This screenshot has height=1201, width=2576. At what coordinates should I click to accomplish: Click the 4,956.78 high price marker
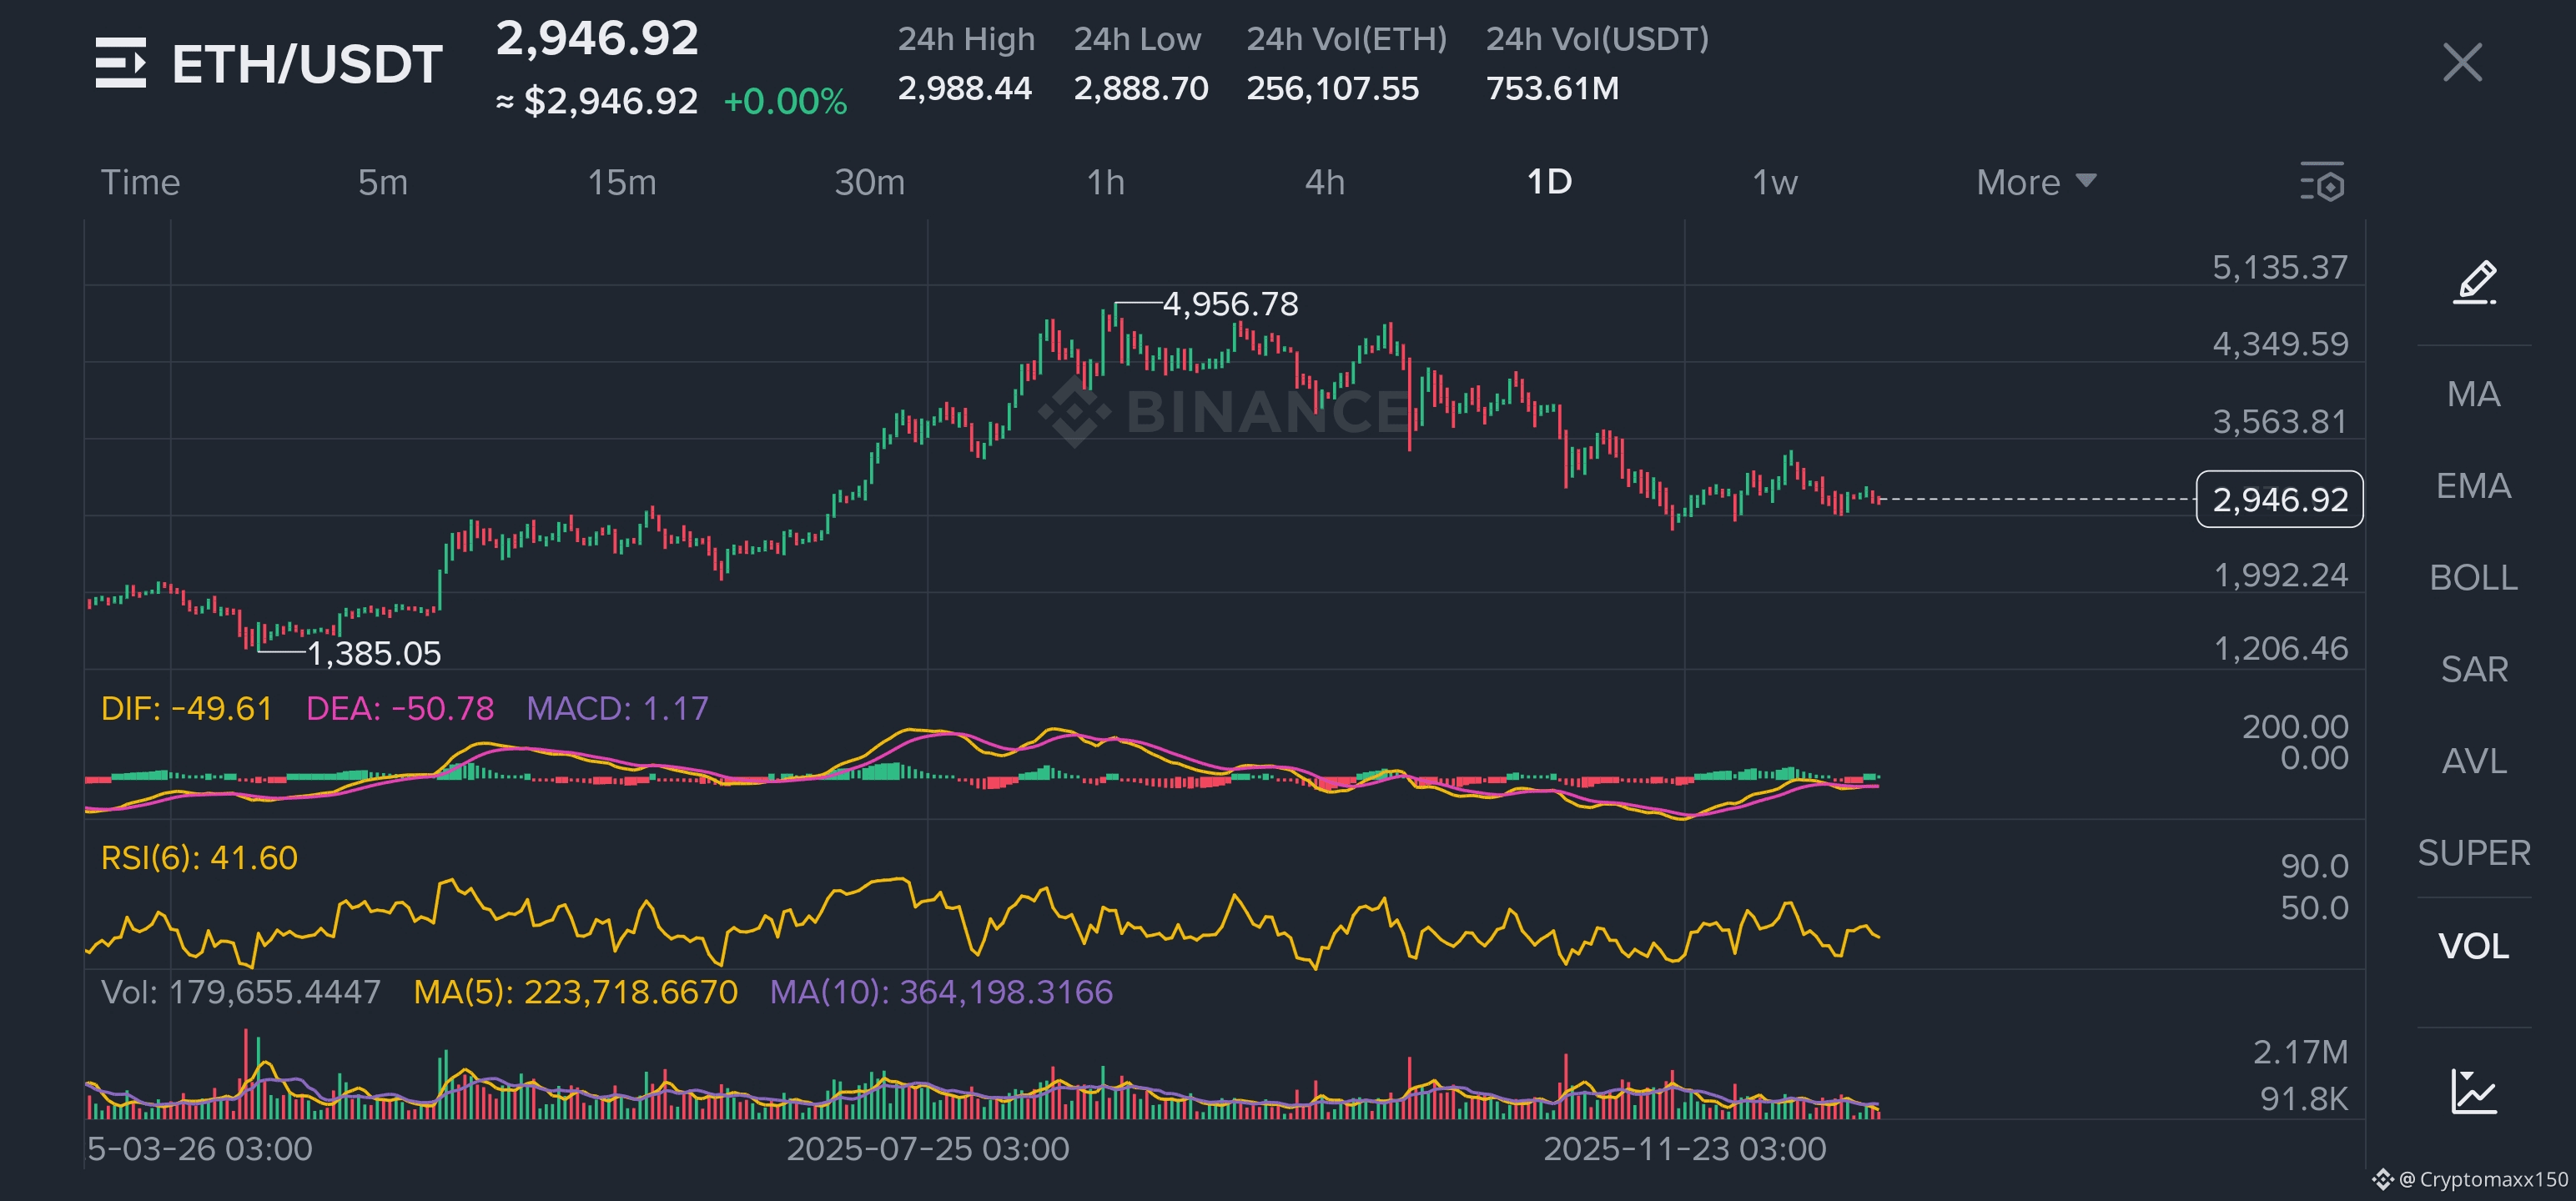pos(1230,304)
